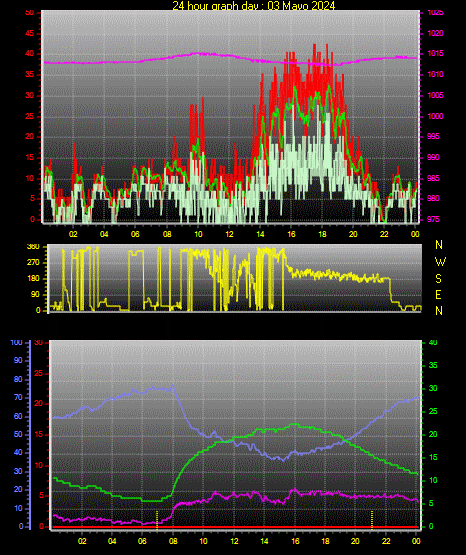Screen dimensions: 466x555
Task: Click the S wind direction label
Action: tap(438, 279)
